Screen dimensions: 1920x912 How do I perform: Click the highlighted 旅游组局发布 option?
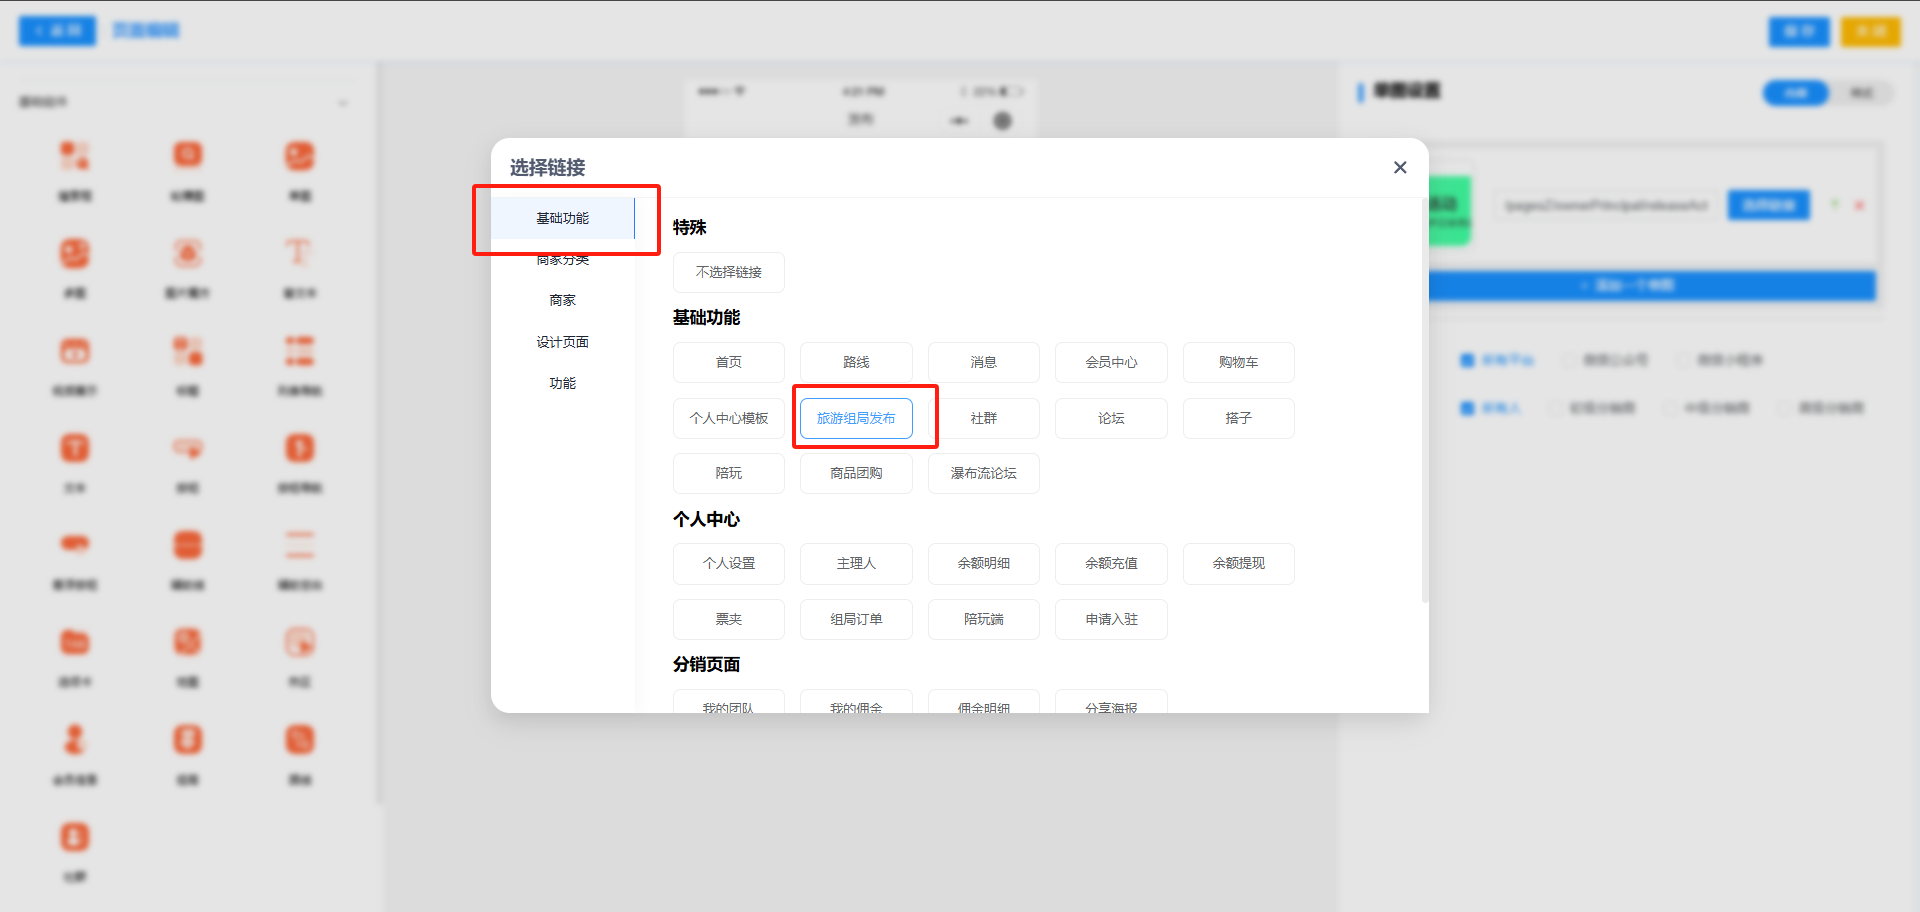click(856, 418)
